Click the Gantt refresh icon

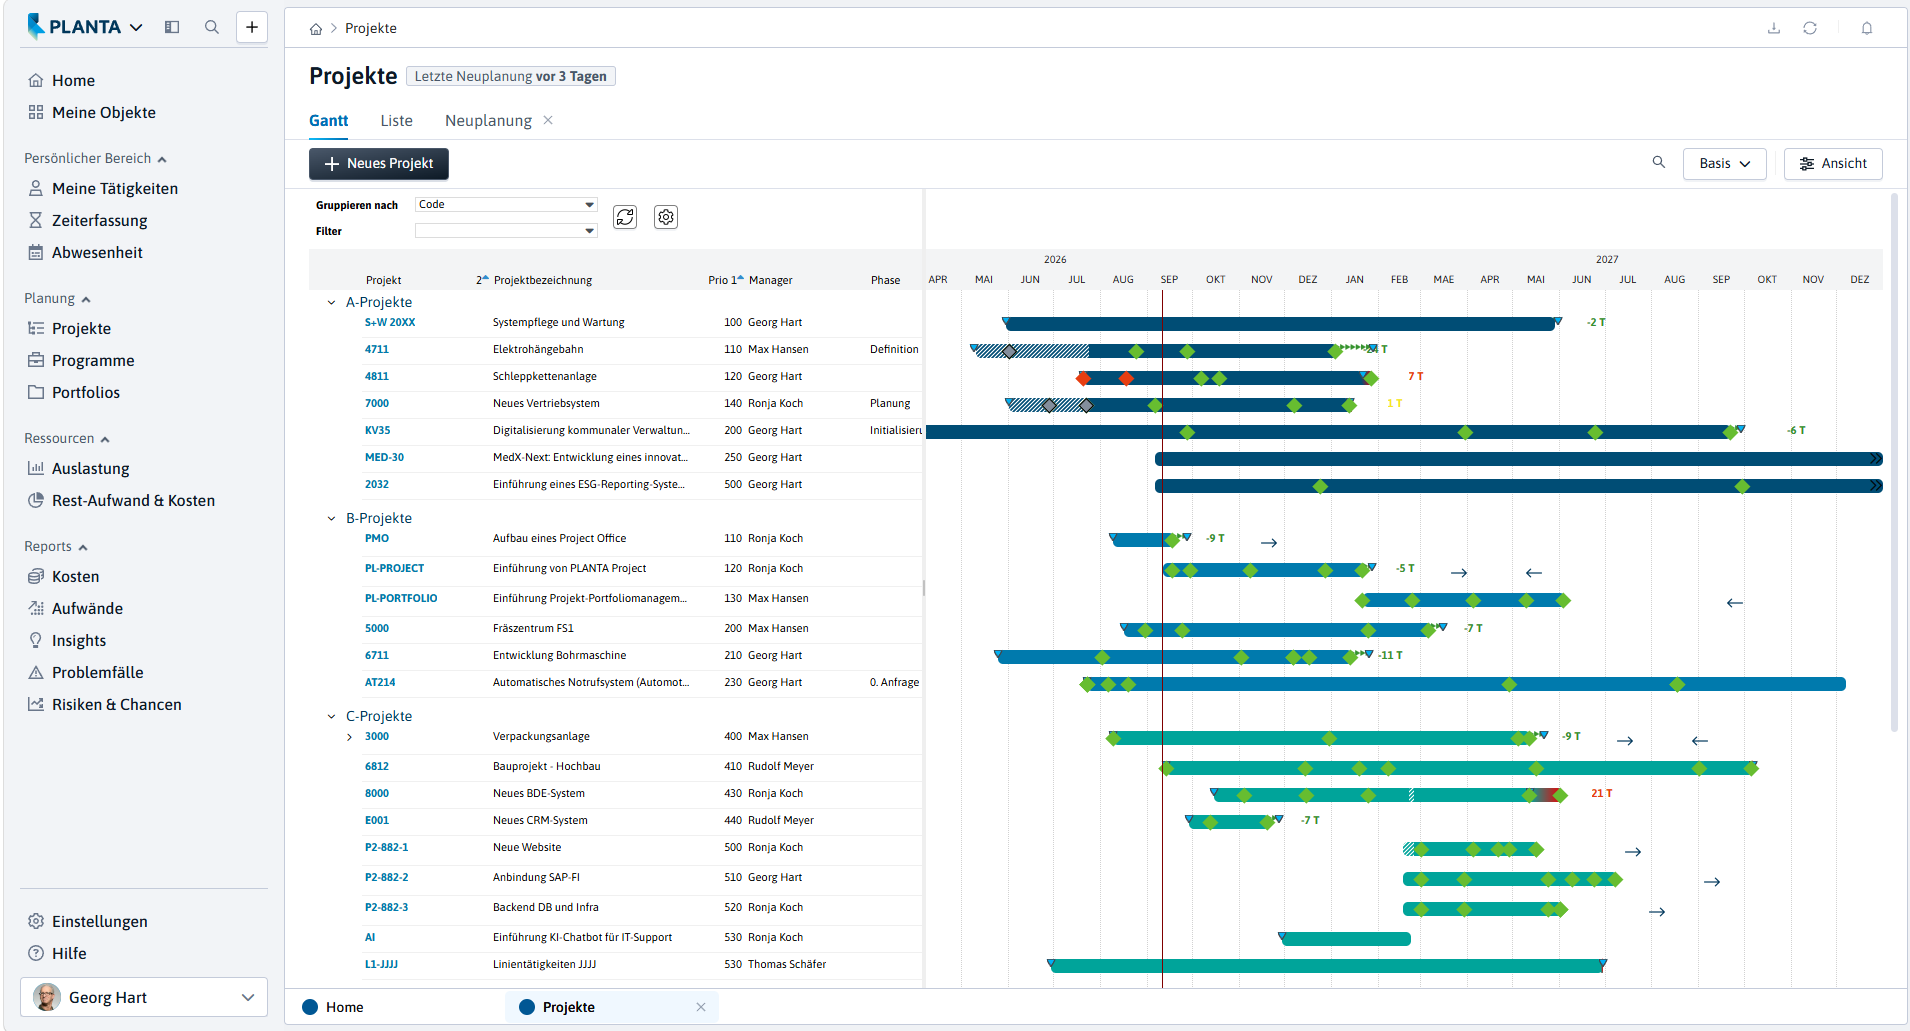[x=625, y=217]
